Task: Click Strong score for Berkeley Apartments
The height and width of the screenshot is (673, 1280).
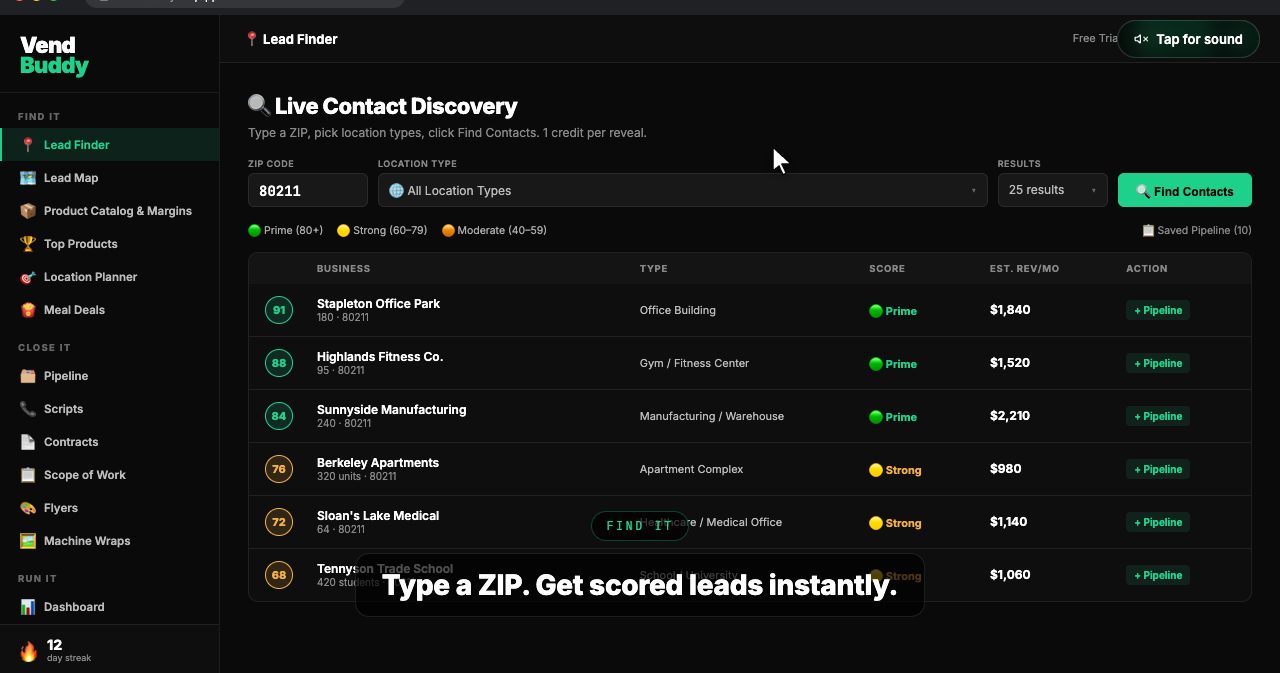Action: click(895, 470)
